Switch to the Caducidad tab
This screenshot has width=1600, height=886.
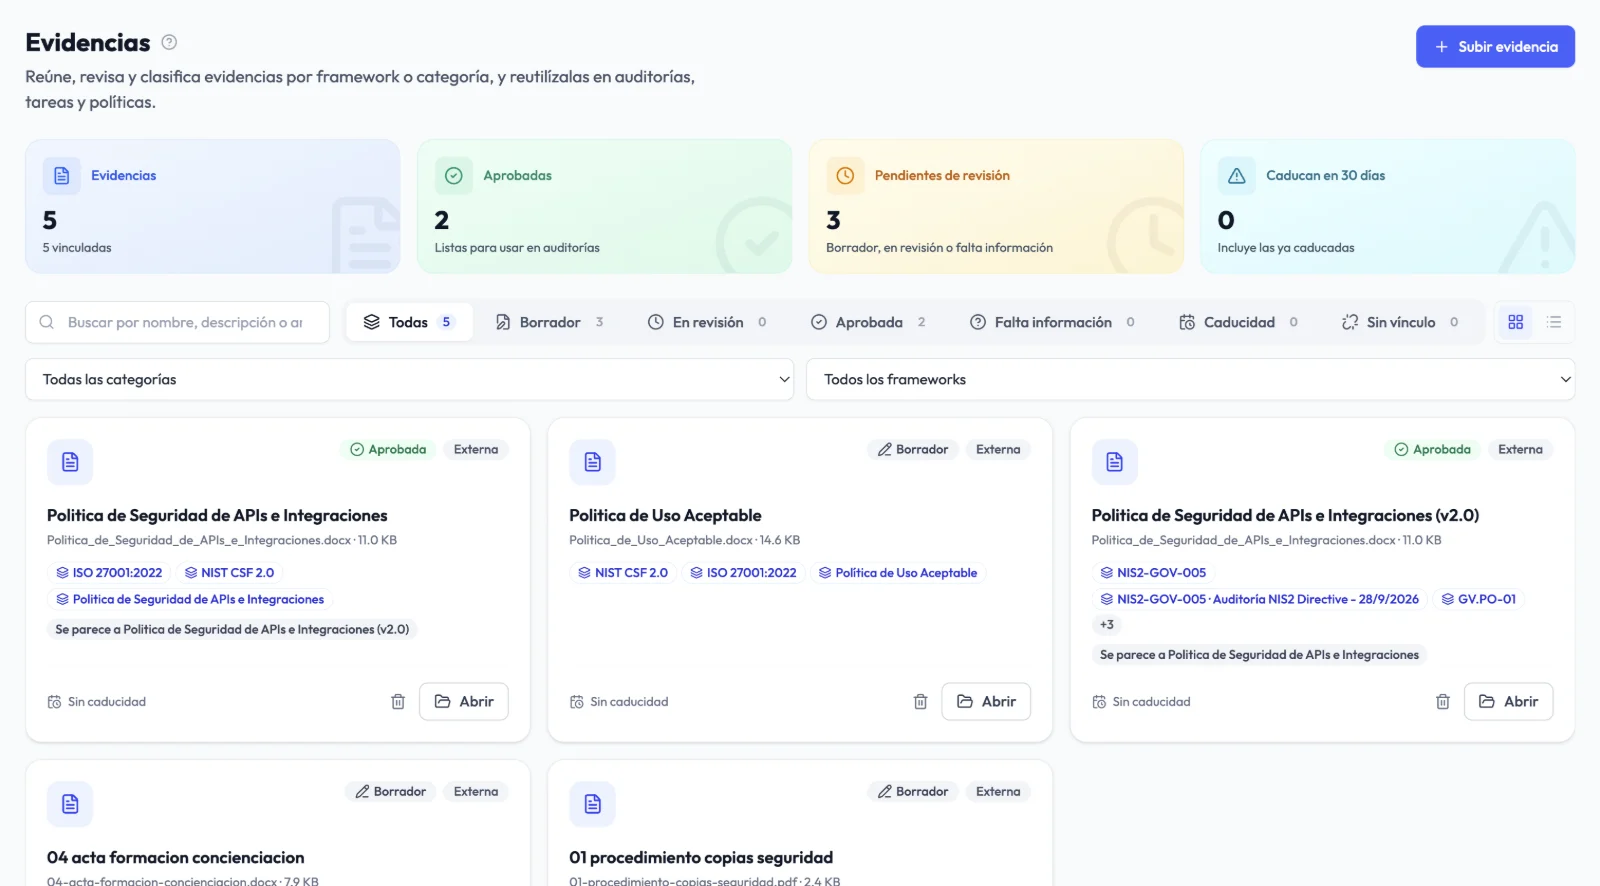(1238, 322)
